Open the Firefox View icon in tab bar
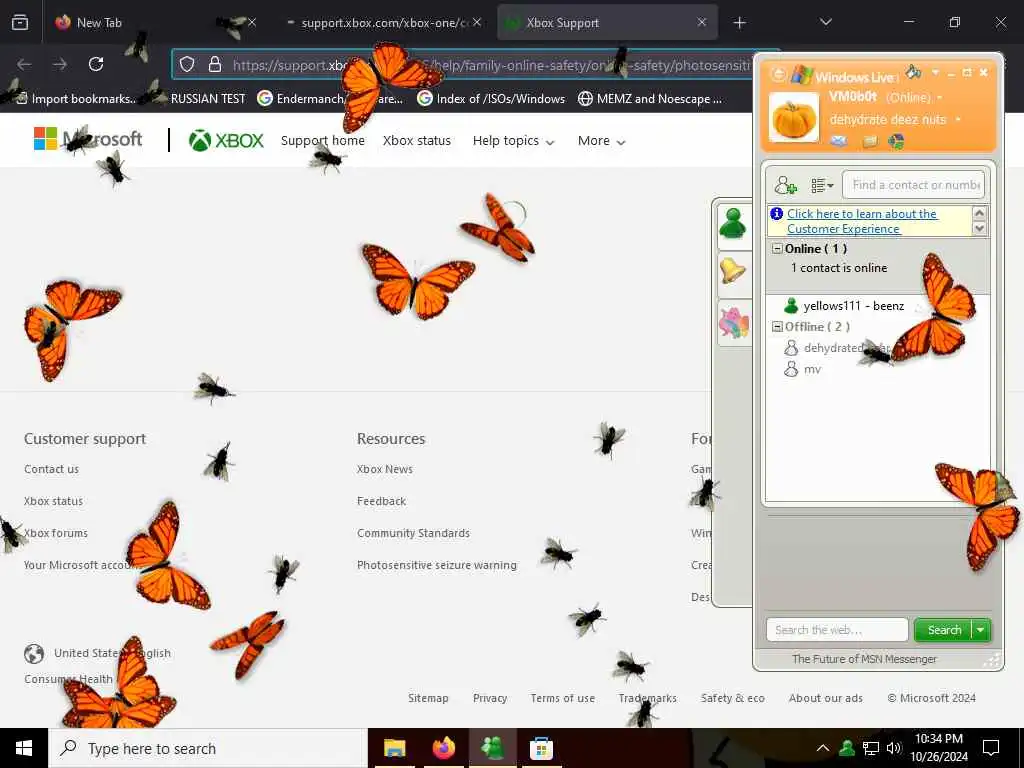The width and height of the screenshot is (1024, 768). click(x=20, y=22)
